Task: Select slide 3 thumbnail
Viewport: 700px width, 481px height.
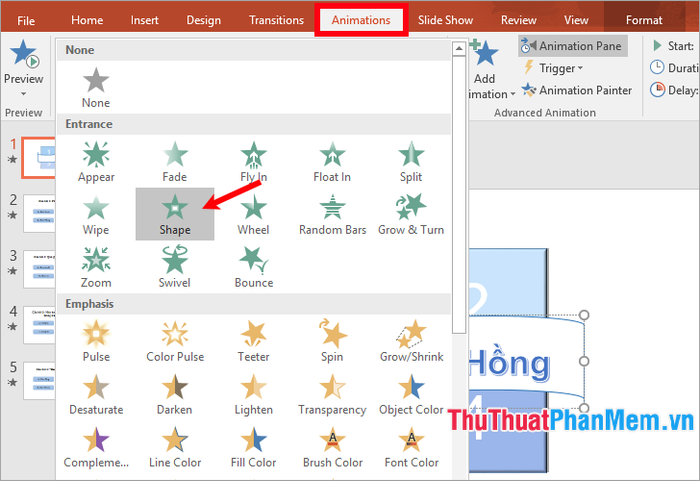Action: 40,264
